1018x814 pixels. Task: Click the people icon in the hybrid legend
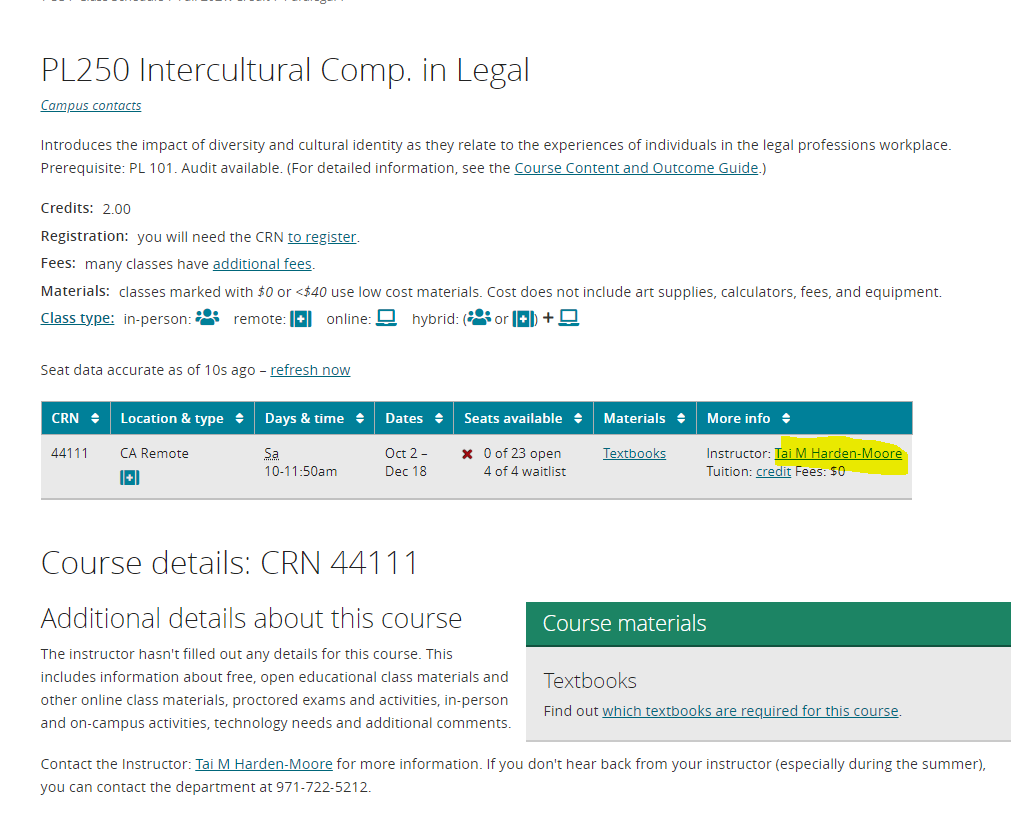(479, 317)
